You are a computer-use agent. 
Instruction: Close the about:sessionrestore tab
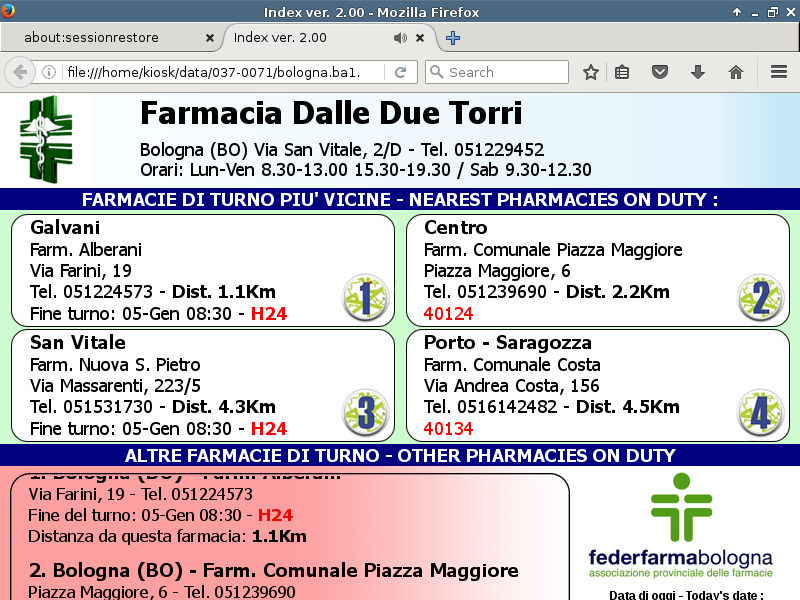point(210,38)
